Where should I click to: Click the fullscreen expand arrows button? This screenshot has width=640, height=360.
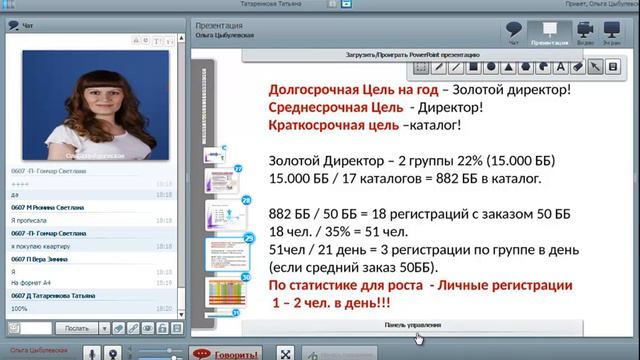point(285,353)
